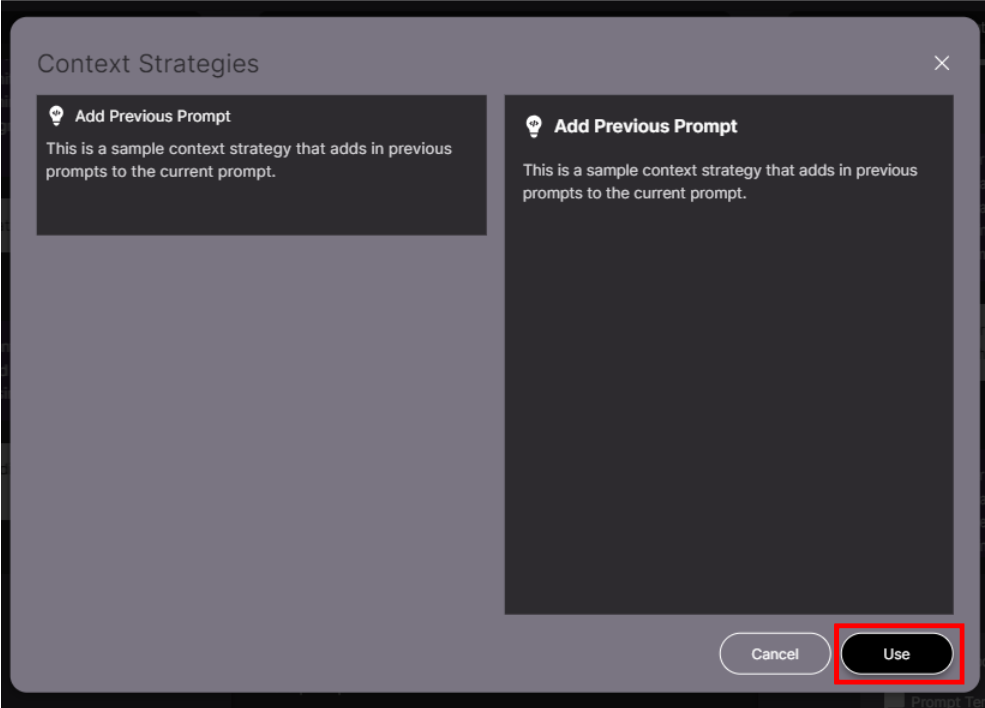
Task: Close the dialog with the X icon
Action: click(941, 63)
